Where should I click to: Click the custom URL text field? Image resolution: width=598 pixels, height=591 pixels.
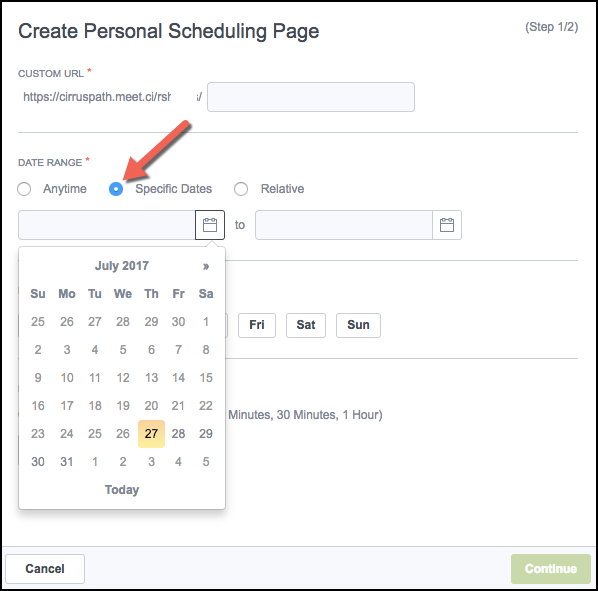(311, 97)
